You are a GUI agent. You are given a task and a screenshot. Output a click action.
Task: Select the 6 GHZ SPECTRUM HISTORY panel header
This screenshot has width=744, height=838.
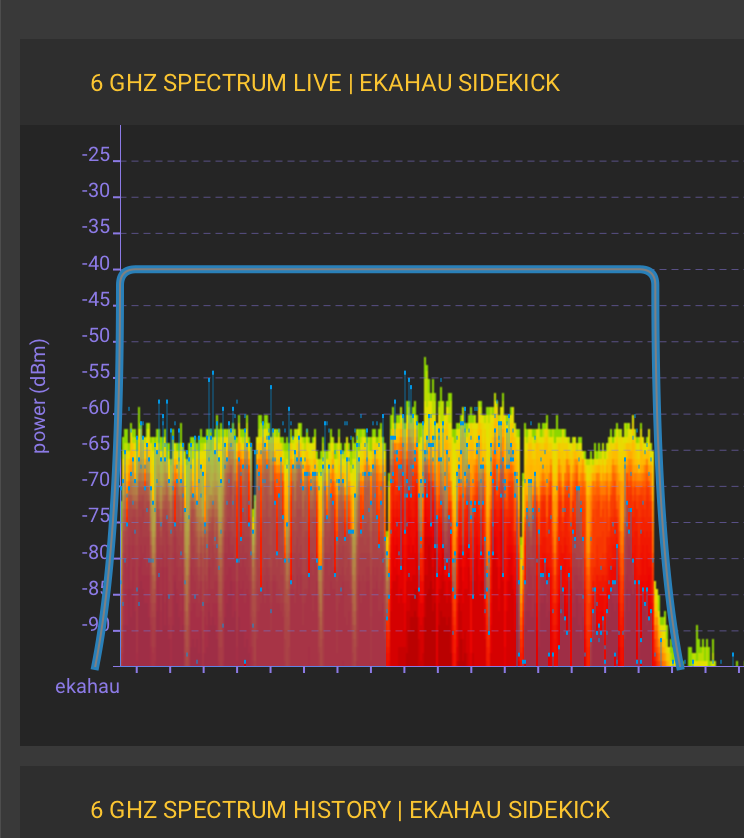[x=350, y=810]
